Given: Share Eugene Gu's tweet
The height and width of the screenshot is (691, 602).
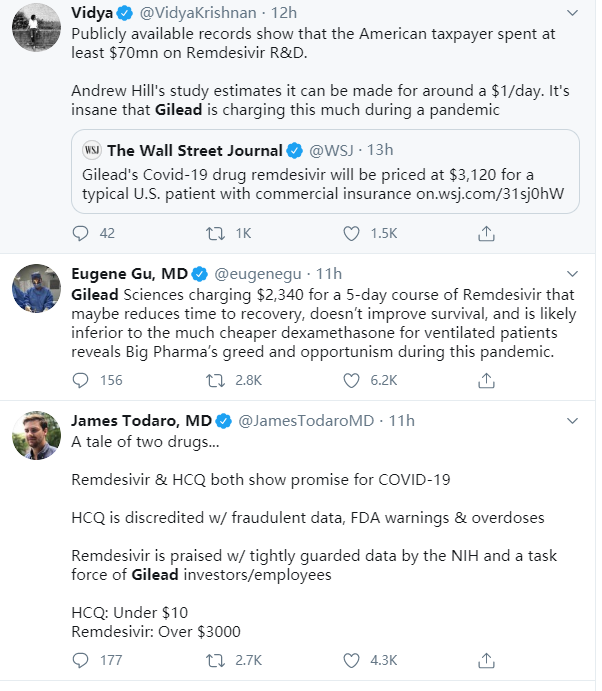Looking at the screenshot, I should 486,380.
